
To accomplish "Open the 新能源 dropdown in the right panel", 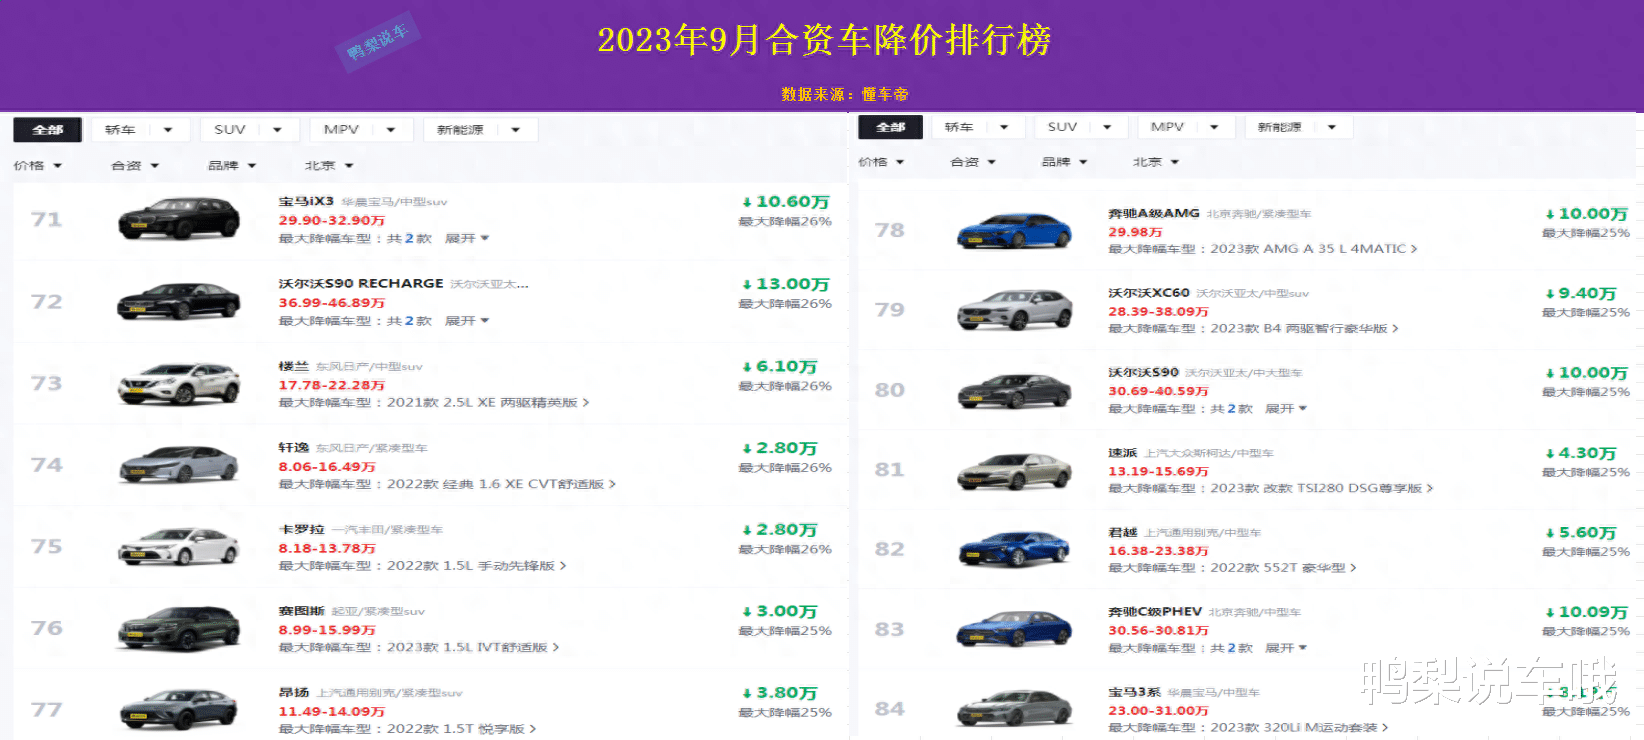I will (x=1298, y=127).
